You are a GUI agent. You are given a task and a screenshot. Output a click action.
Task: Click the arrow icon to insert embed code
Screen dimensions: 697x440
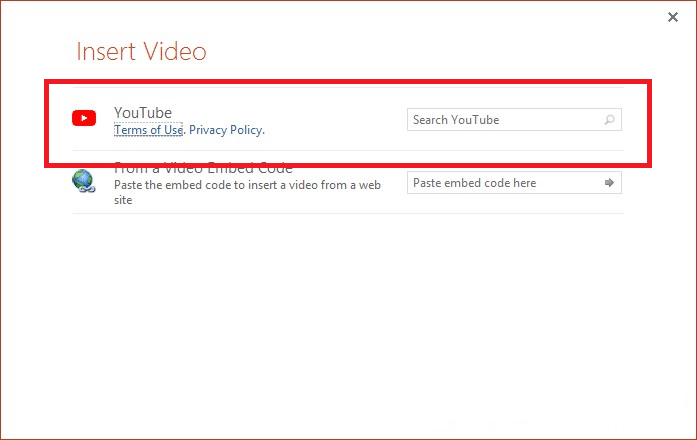(609, 183)
